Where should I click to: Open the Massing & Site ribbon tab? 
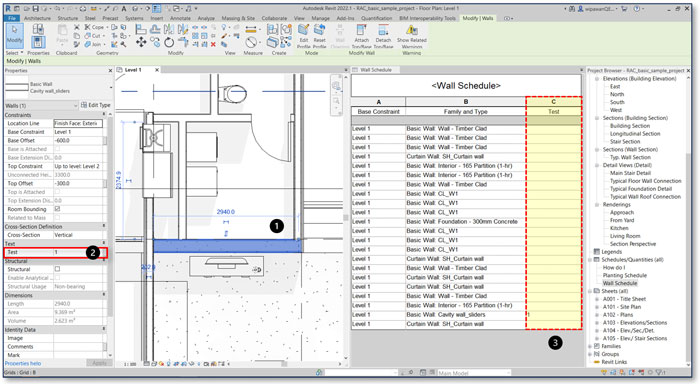click(238, 18)
